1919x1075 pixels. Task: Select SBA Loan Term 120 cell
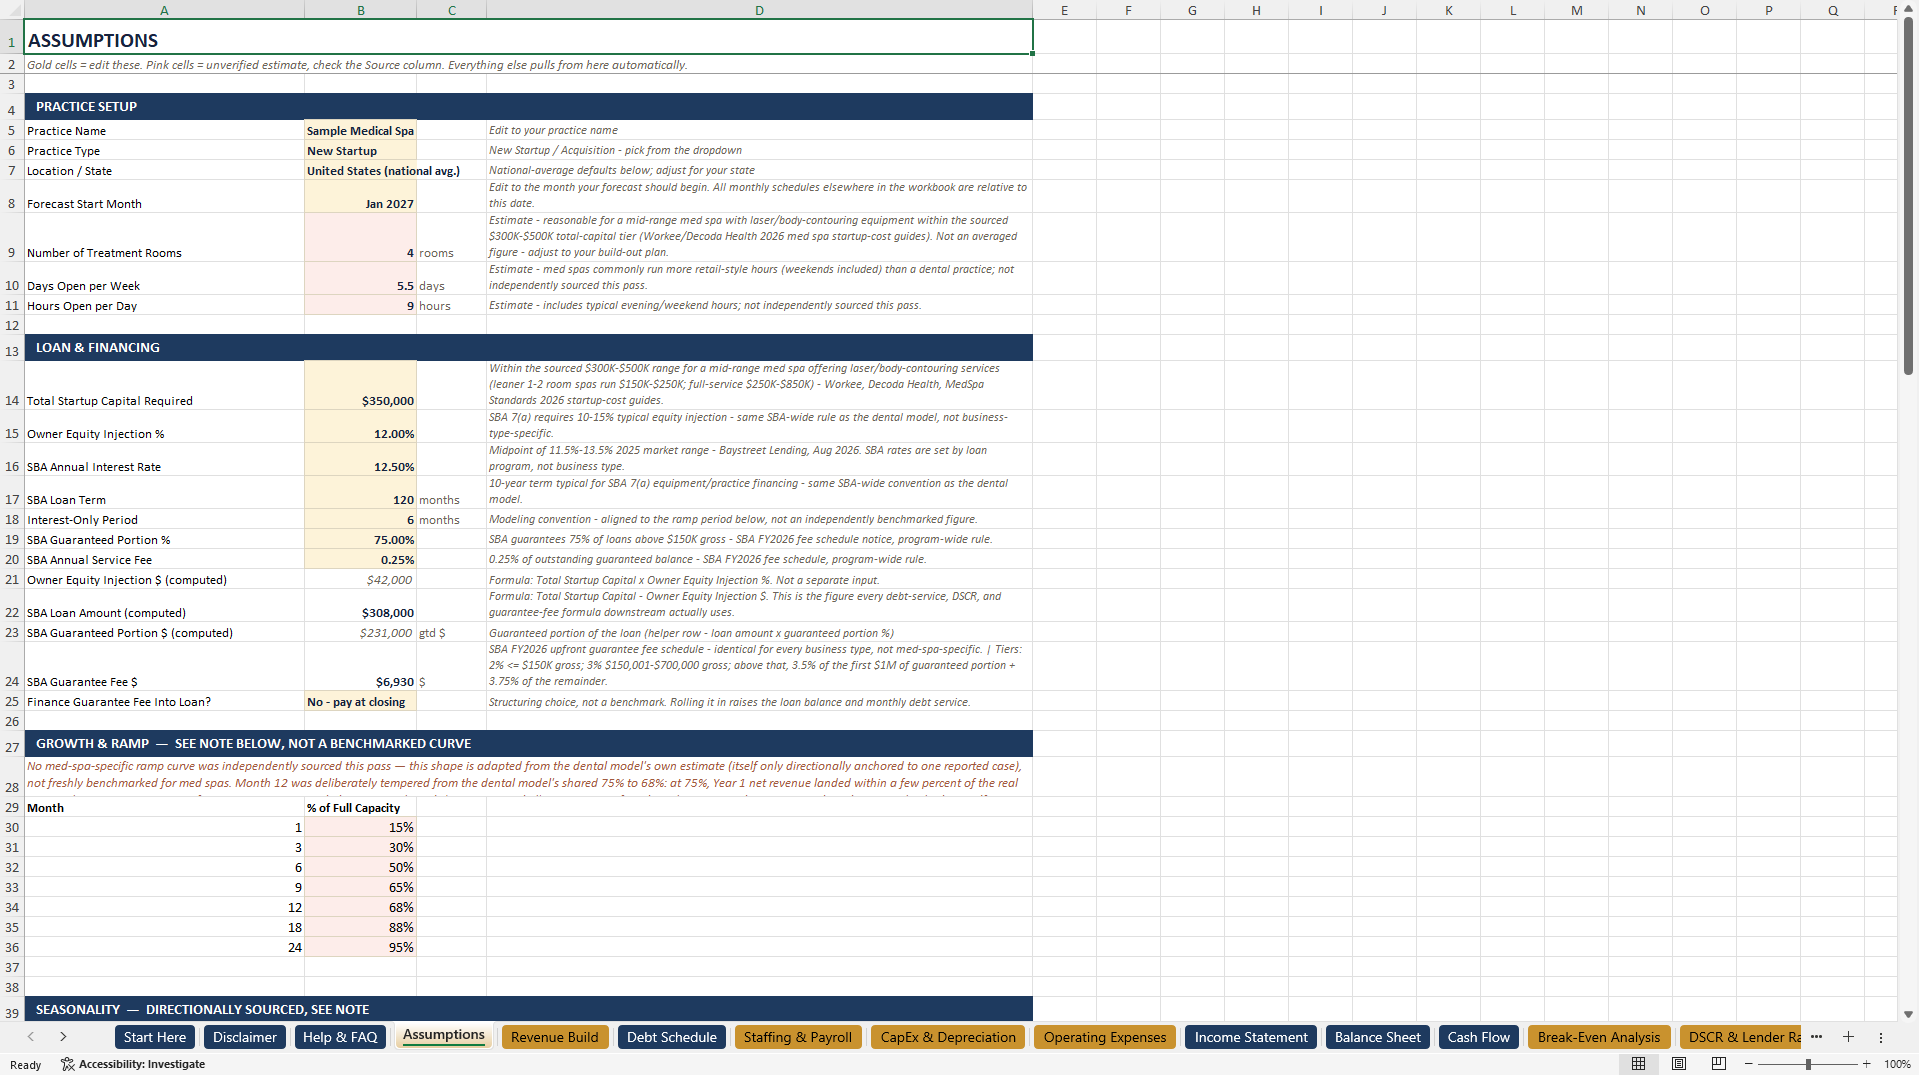click(x=360, y=493)
